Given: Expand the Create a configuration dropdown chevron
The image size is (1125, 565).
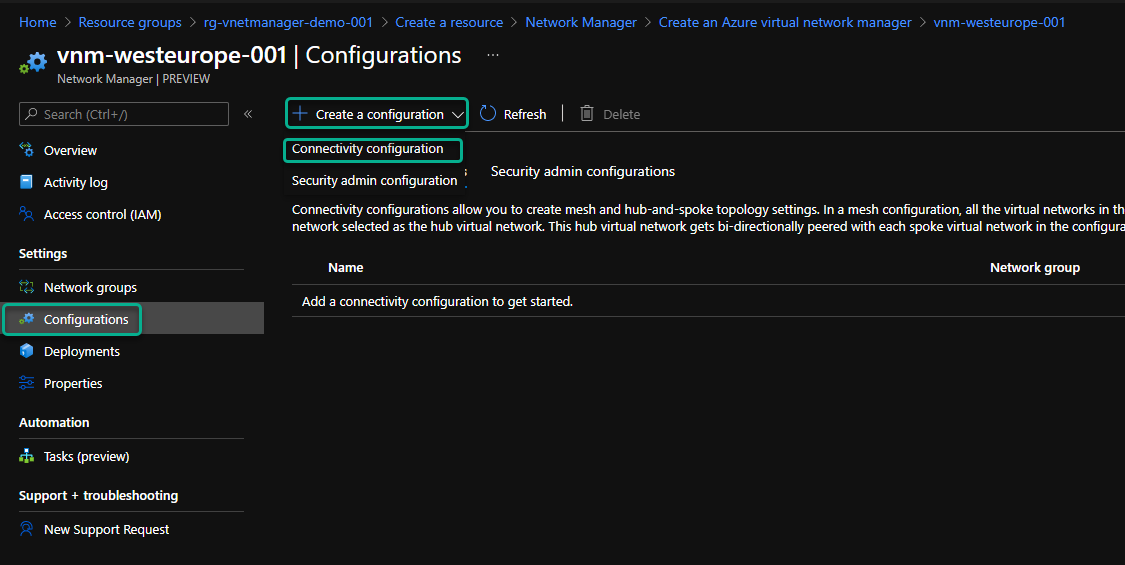Looking at the screenshot, I should point(458,115).
